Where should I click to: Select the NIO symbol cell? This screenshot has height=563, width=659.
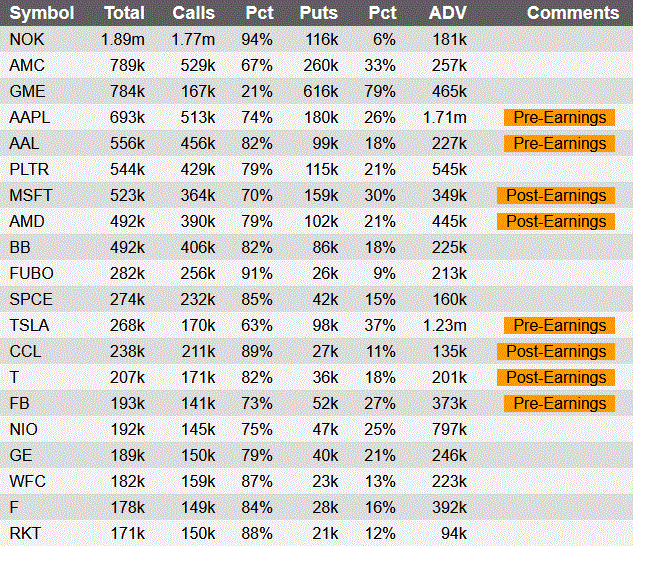[x=23, y=429]
